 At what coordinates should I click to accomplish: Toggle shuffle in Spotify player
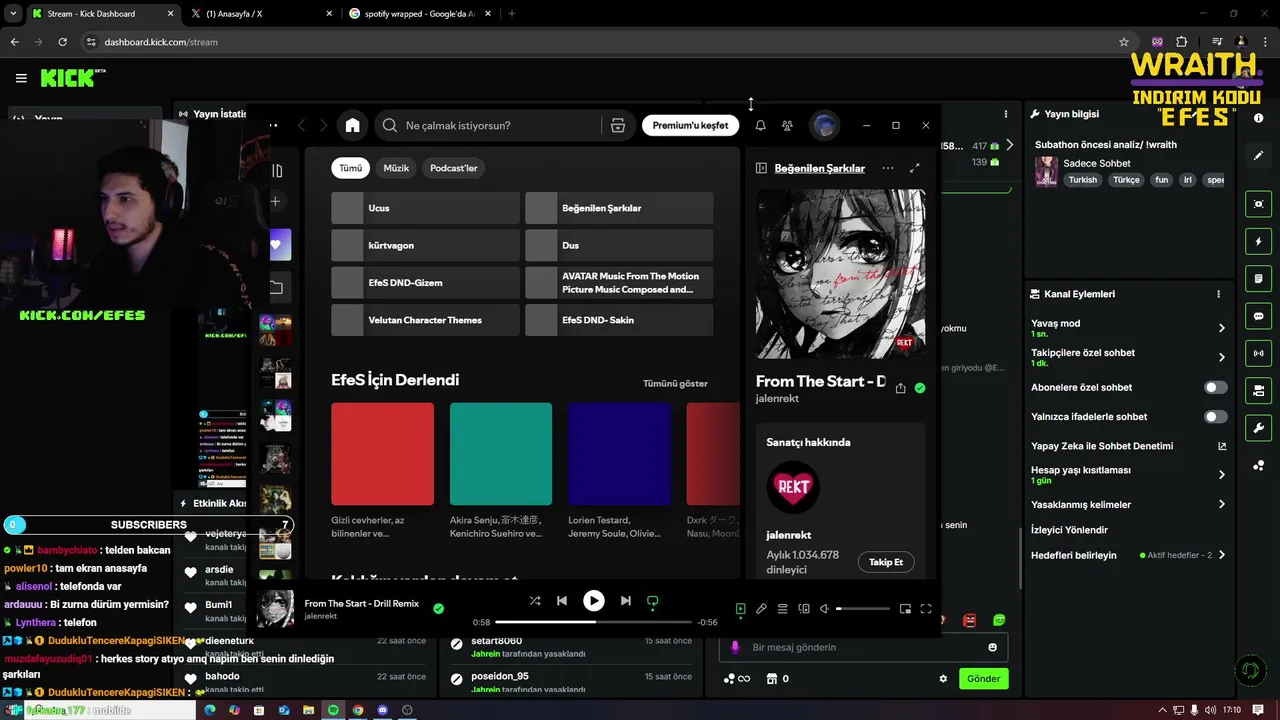535,601
